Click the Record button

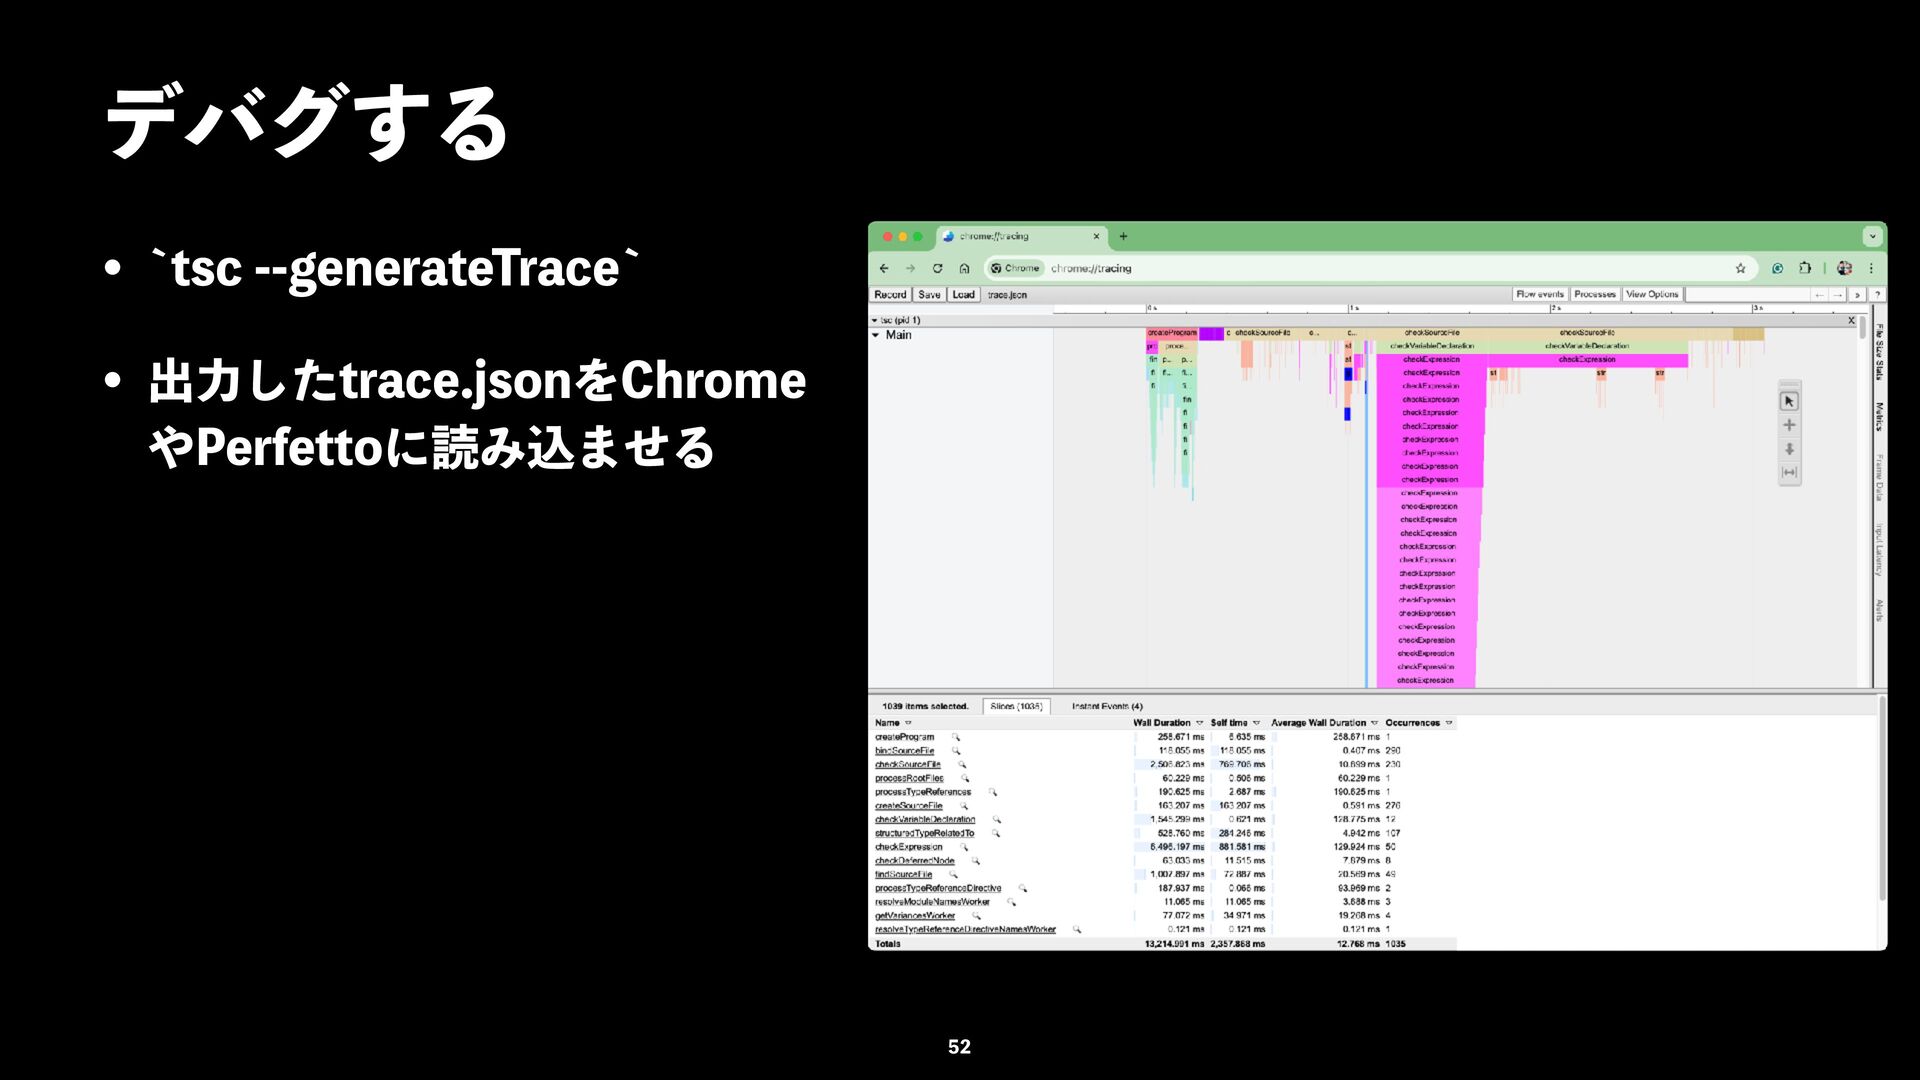890,295
